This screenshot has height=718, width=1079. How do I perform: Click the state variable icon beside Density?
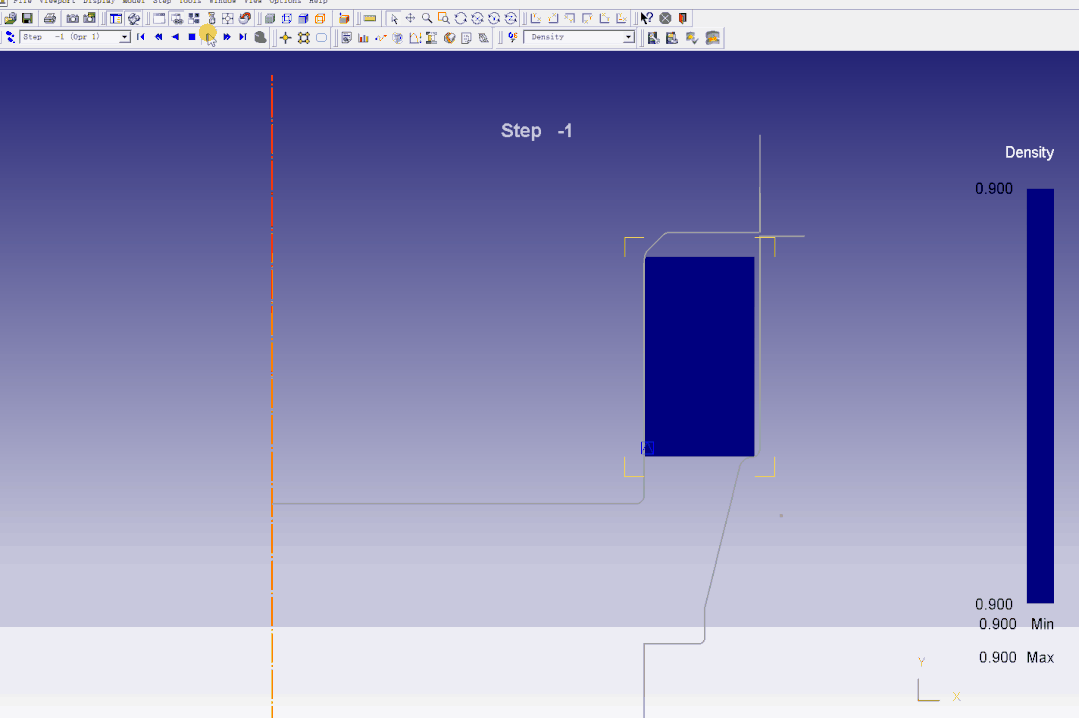click(513, 38)
